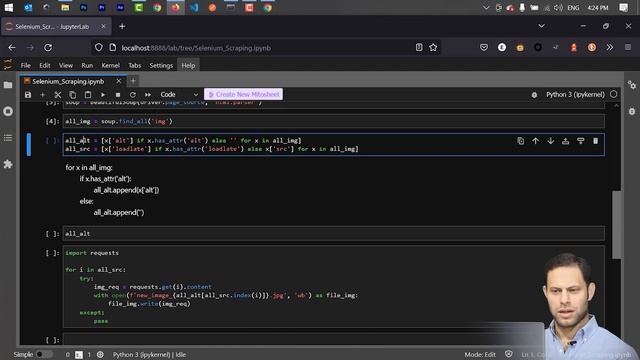Open the ENG language indicator
The width and height of the screenshot is (640, 360).
tap(573, 8)
